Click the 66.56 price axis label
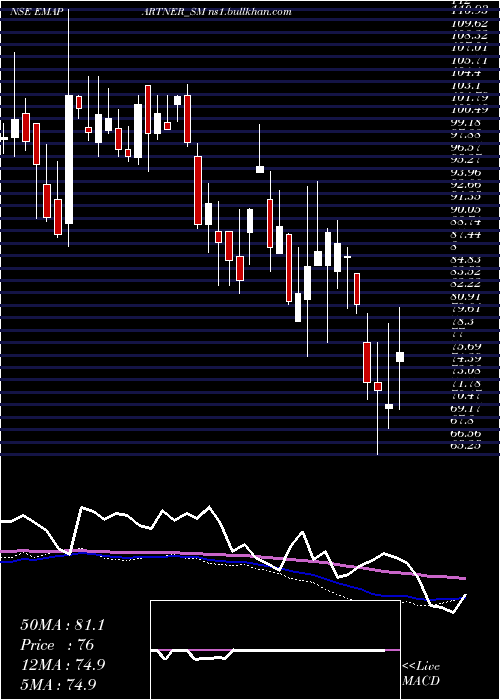 (x=467, y=433)
